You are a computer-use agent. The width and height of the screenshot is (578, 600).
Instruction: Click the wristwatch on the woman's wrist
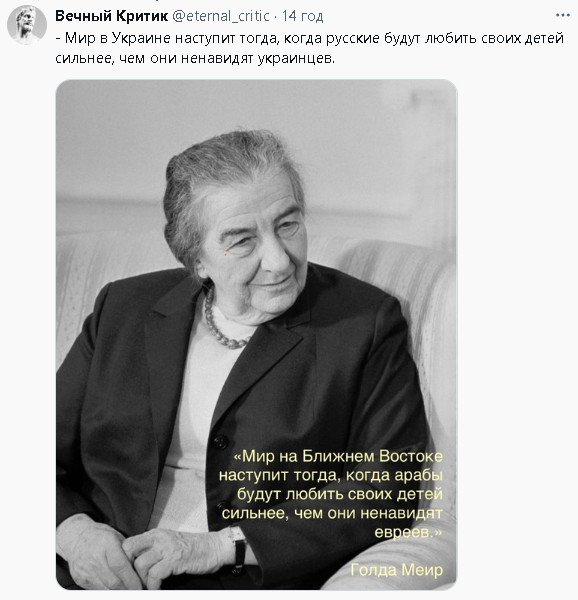[238, 545]
